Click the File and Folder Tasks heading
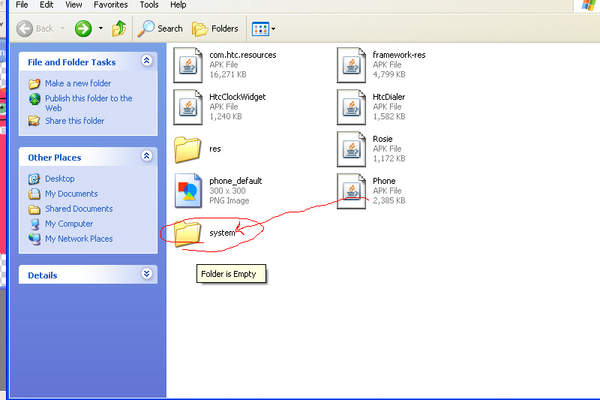Viewport: 600px width, 400px height. click(x=72, y=62)
